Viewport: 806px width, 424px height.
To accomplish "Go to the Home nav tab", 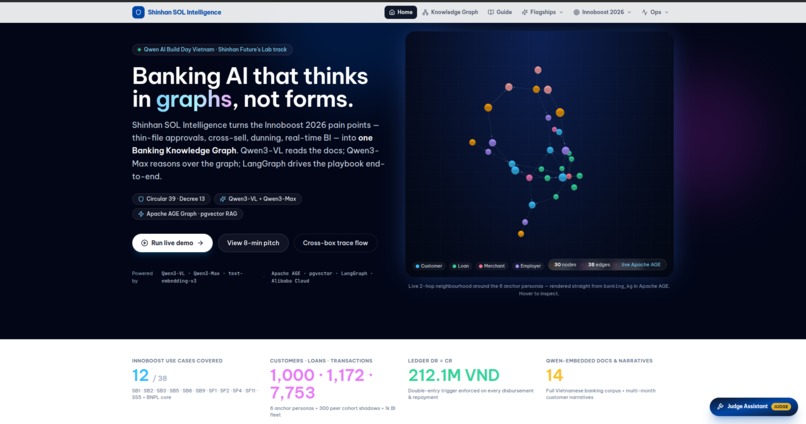I will tap(400, 12).
